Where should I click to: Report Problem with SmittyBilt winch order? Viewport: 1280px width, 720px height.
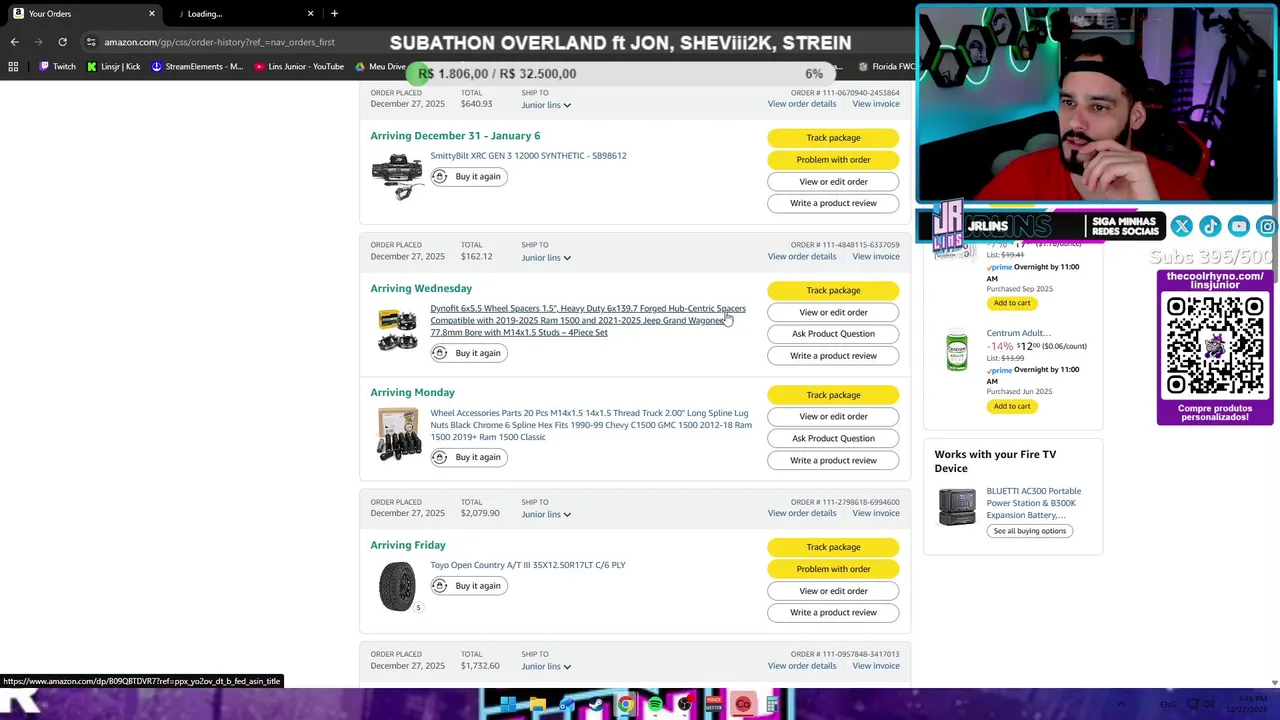[x=833, y=160]
